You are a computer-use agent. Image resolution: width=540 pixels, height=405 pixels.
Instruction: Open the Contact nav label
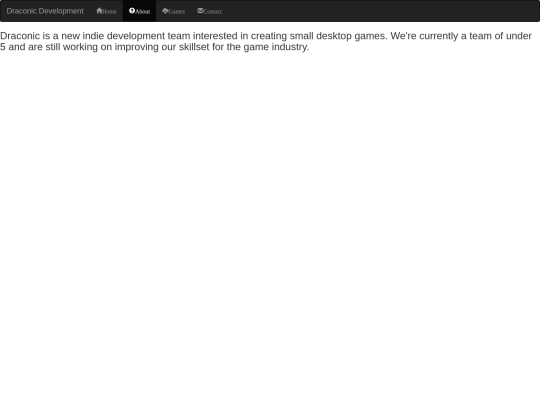click(212, 12)
